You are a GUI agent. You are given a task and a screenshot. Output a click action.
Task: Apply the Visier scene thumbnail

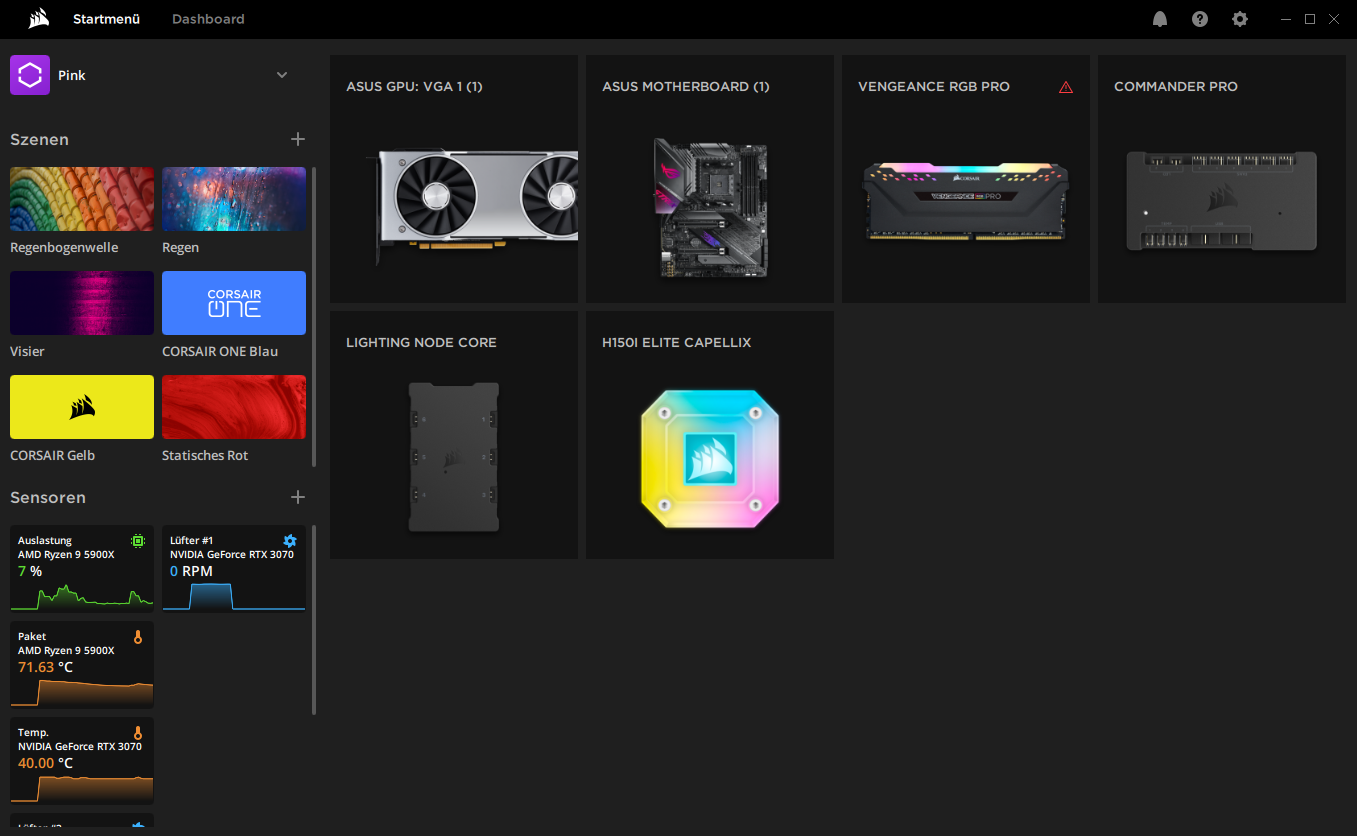[82, 303]
